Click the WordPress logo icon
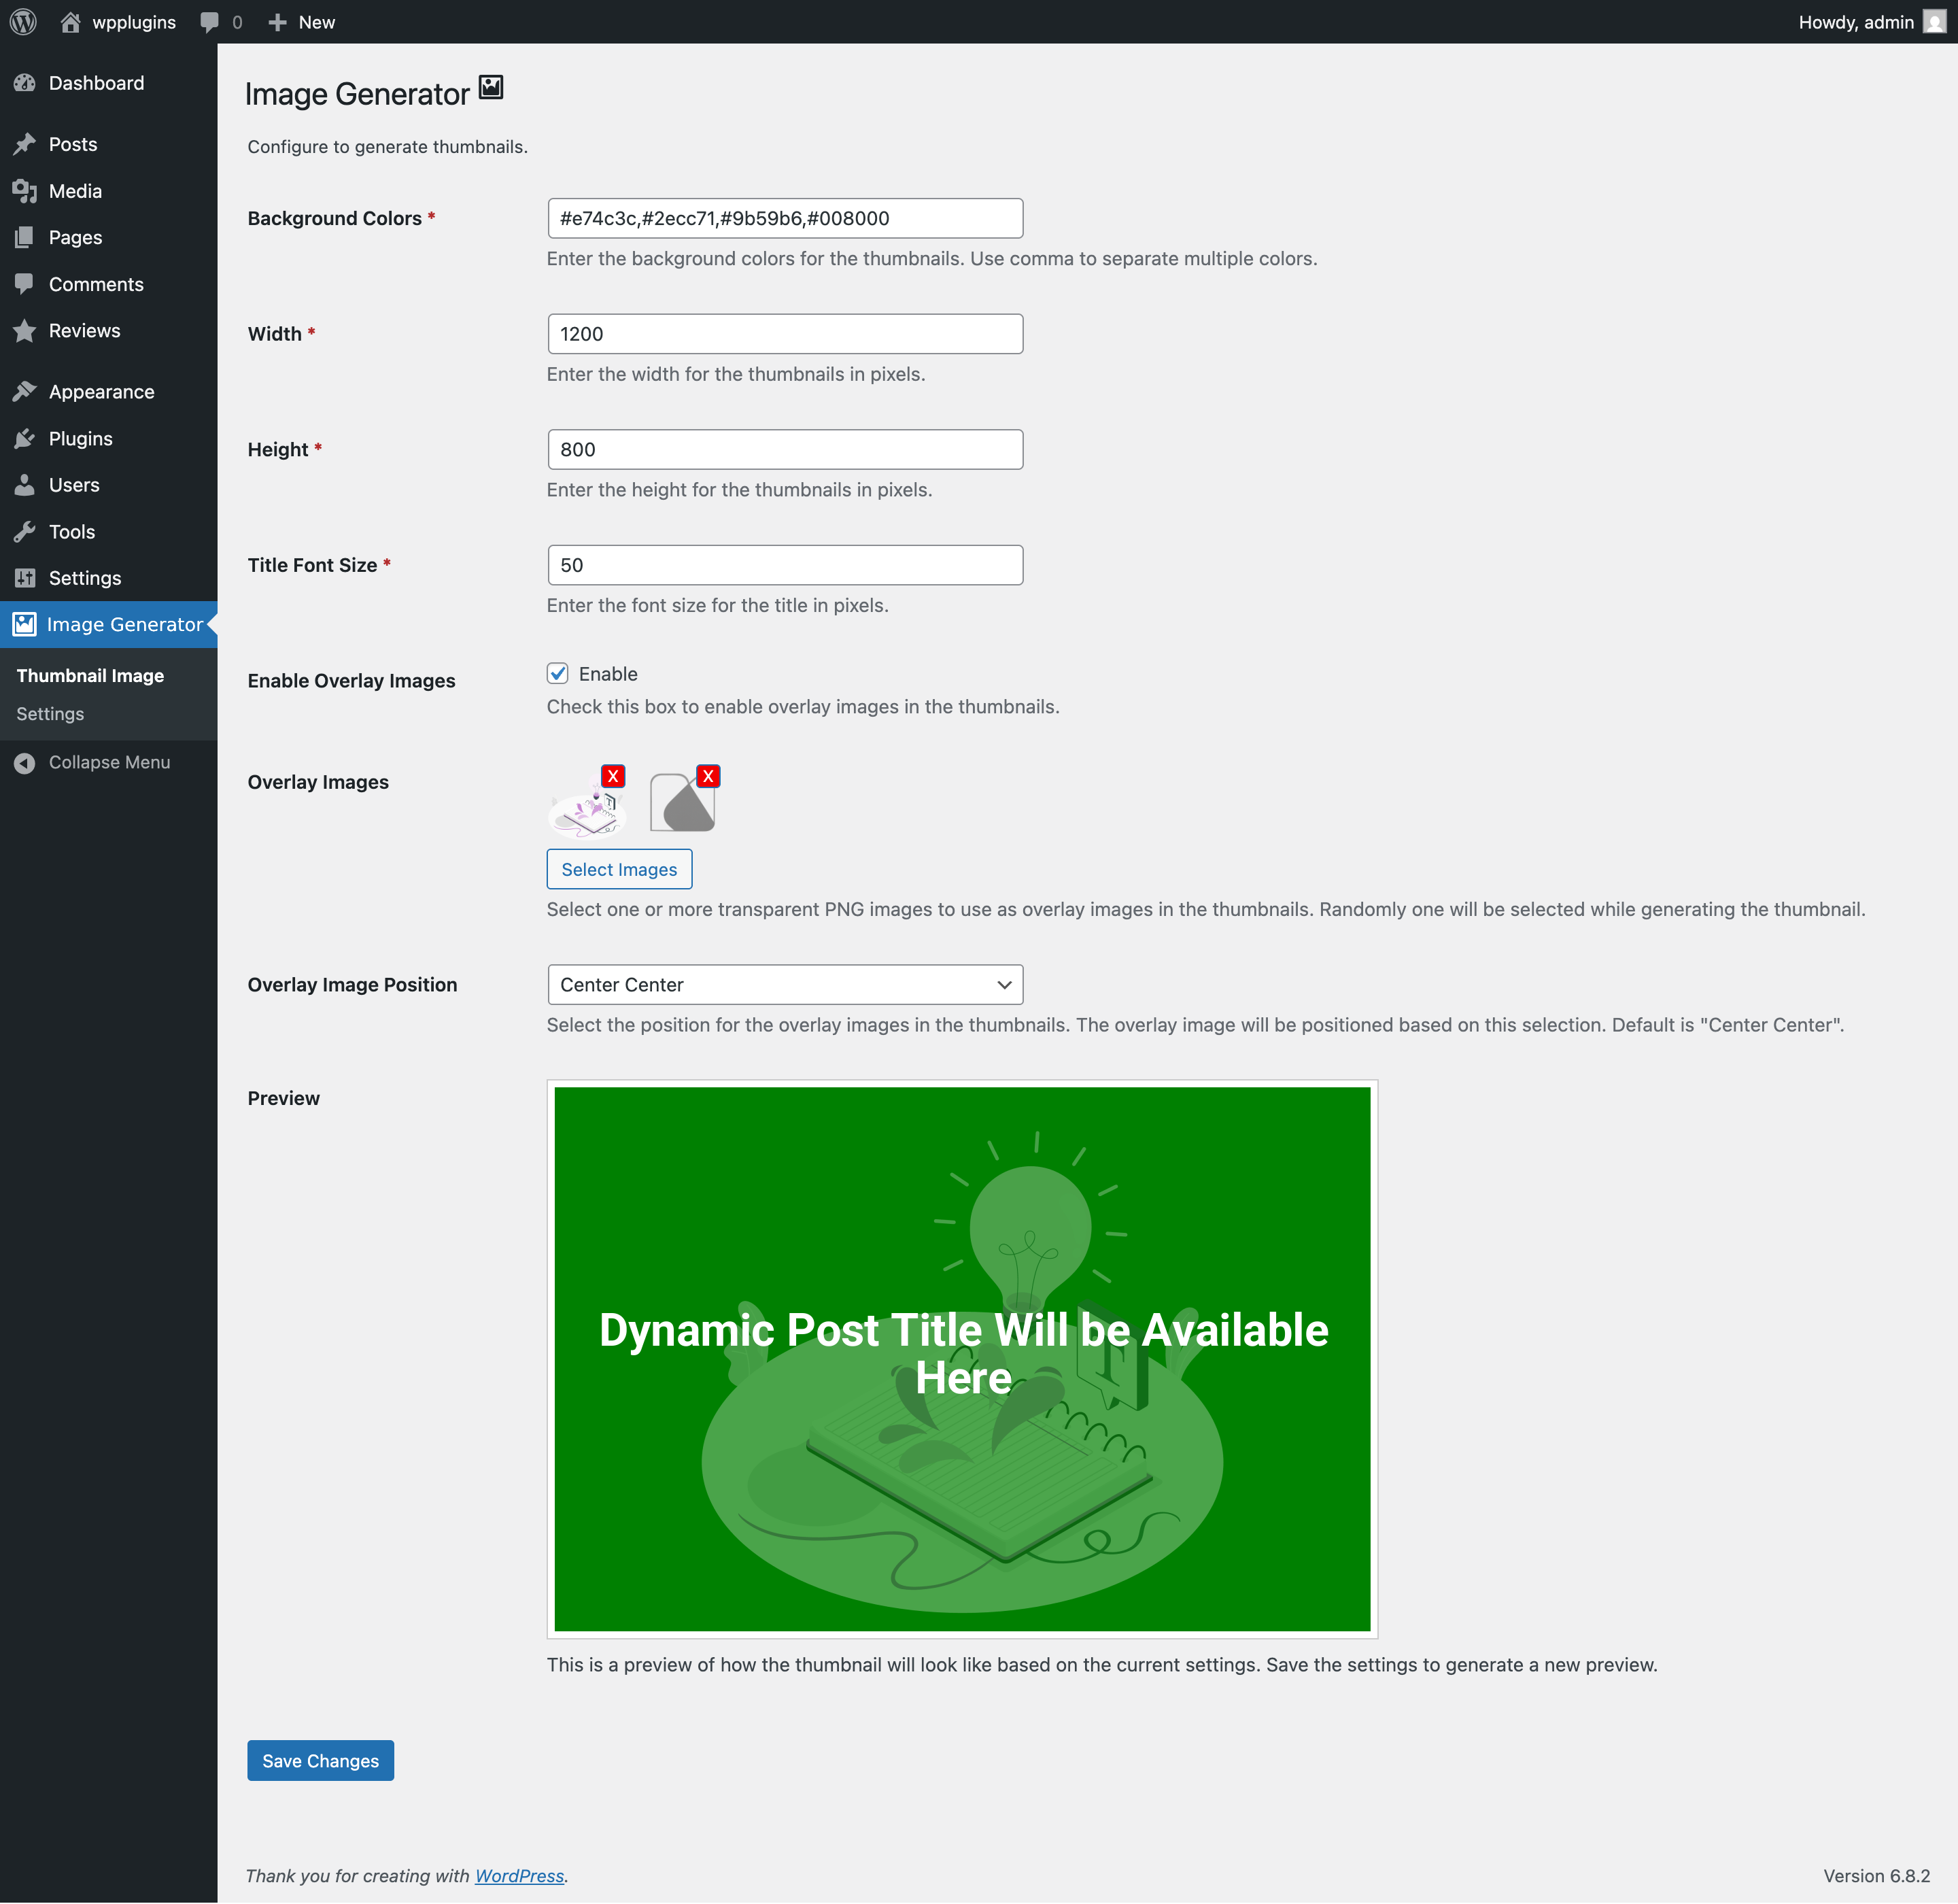The width and height of the screenshot is (1958, 1904). click(x=23, y=22)
